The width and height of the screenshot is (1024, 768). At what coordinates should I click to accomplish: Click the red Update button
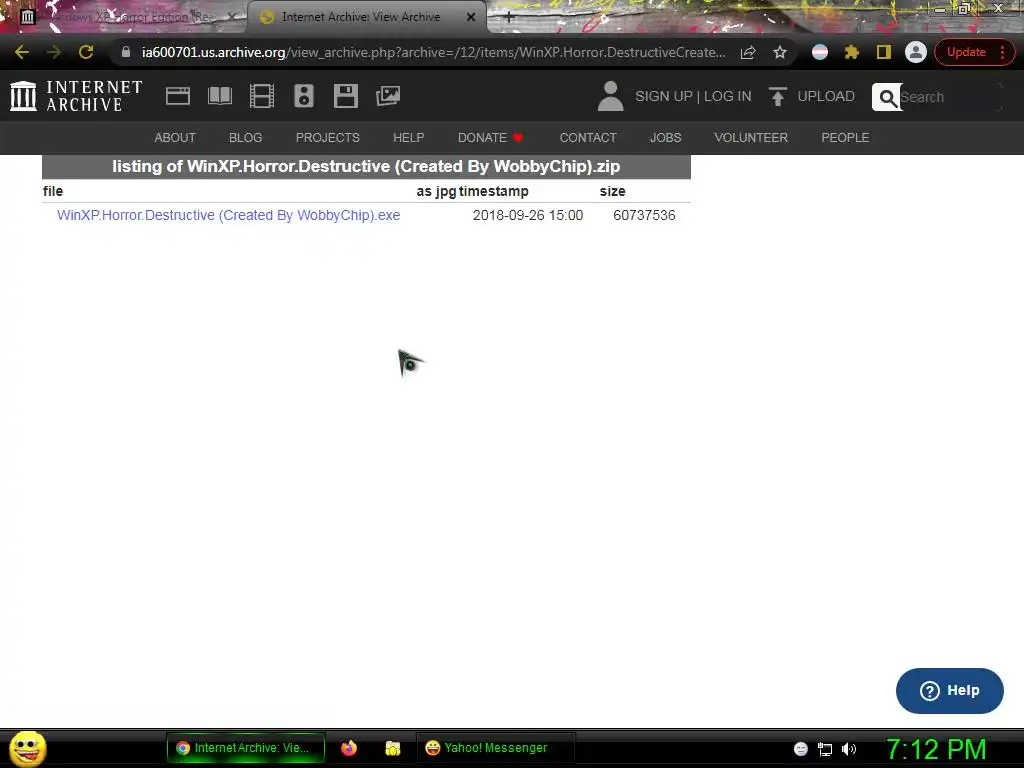point(967,52)
